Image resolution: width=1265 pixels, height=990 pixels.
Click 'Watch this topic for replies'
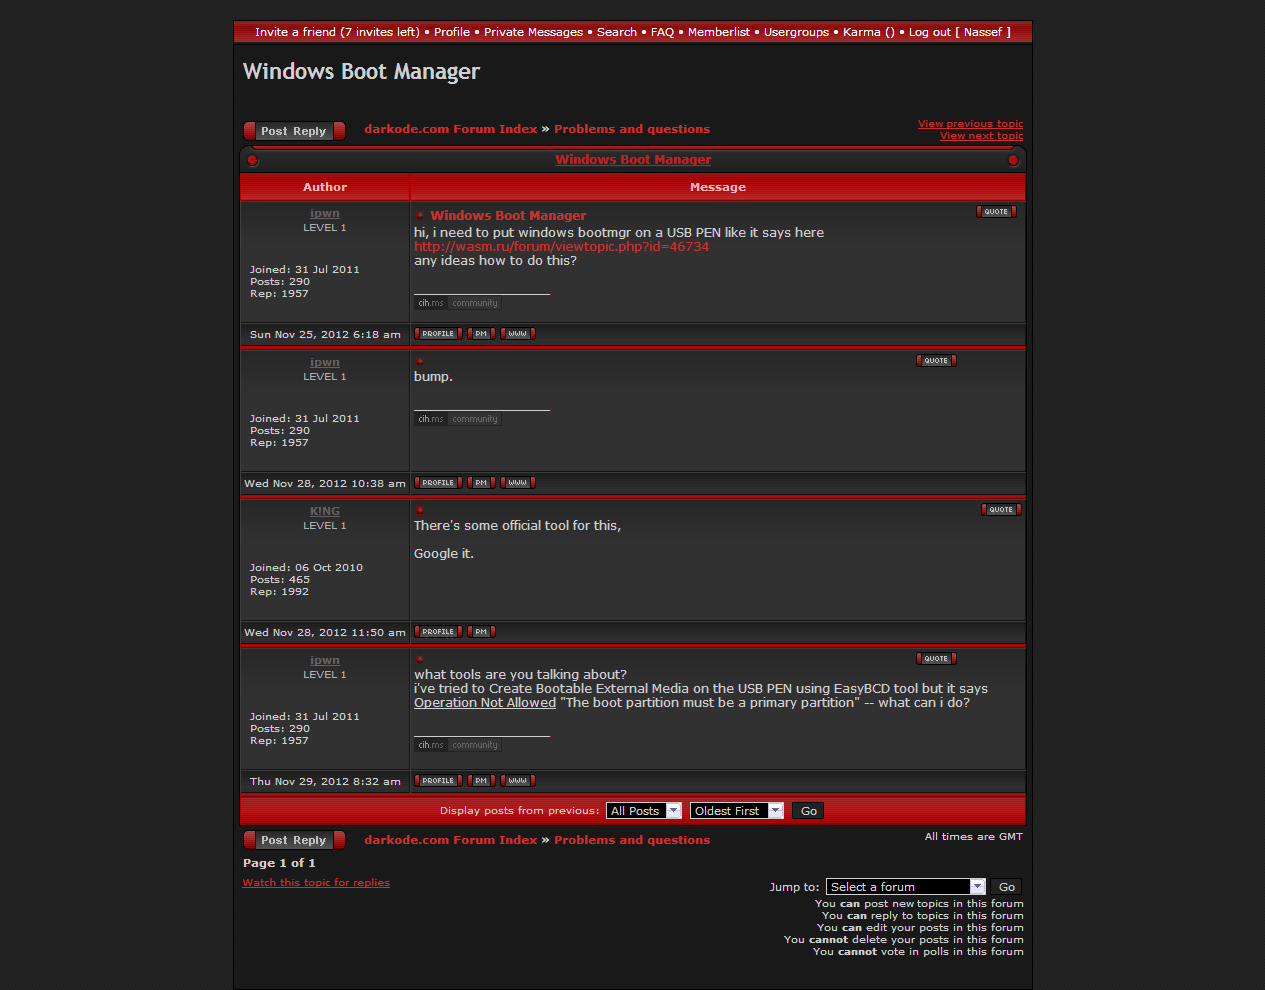(316, 883)
